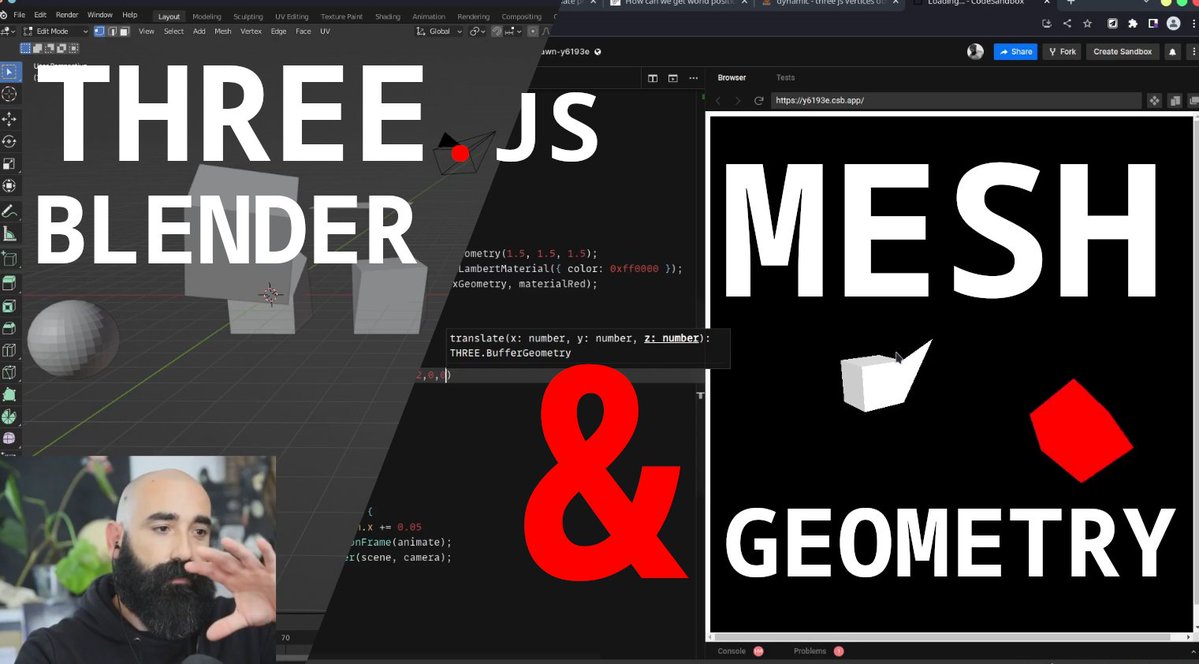Viewport: 1199px width, 664px height.
Task: Select the Cursor tool in Blender
Action: tap(9, 93)
